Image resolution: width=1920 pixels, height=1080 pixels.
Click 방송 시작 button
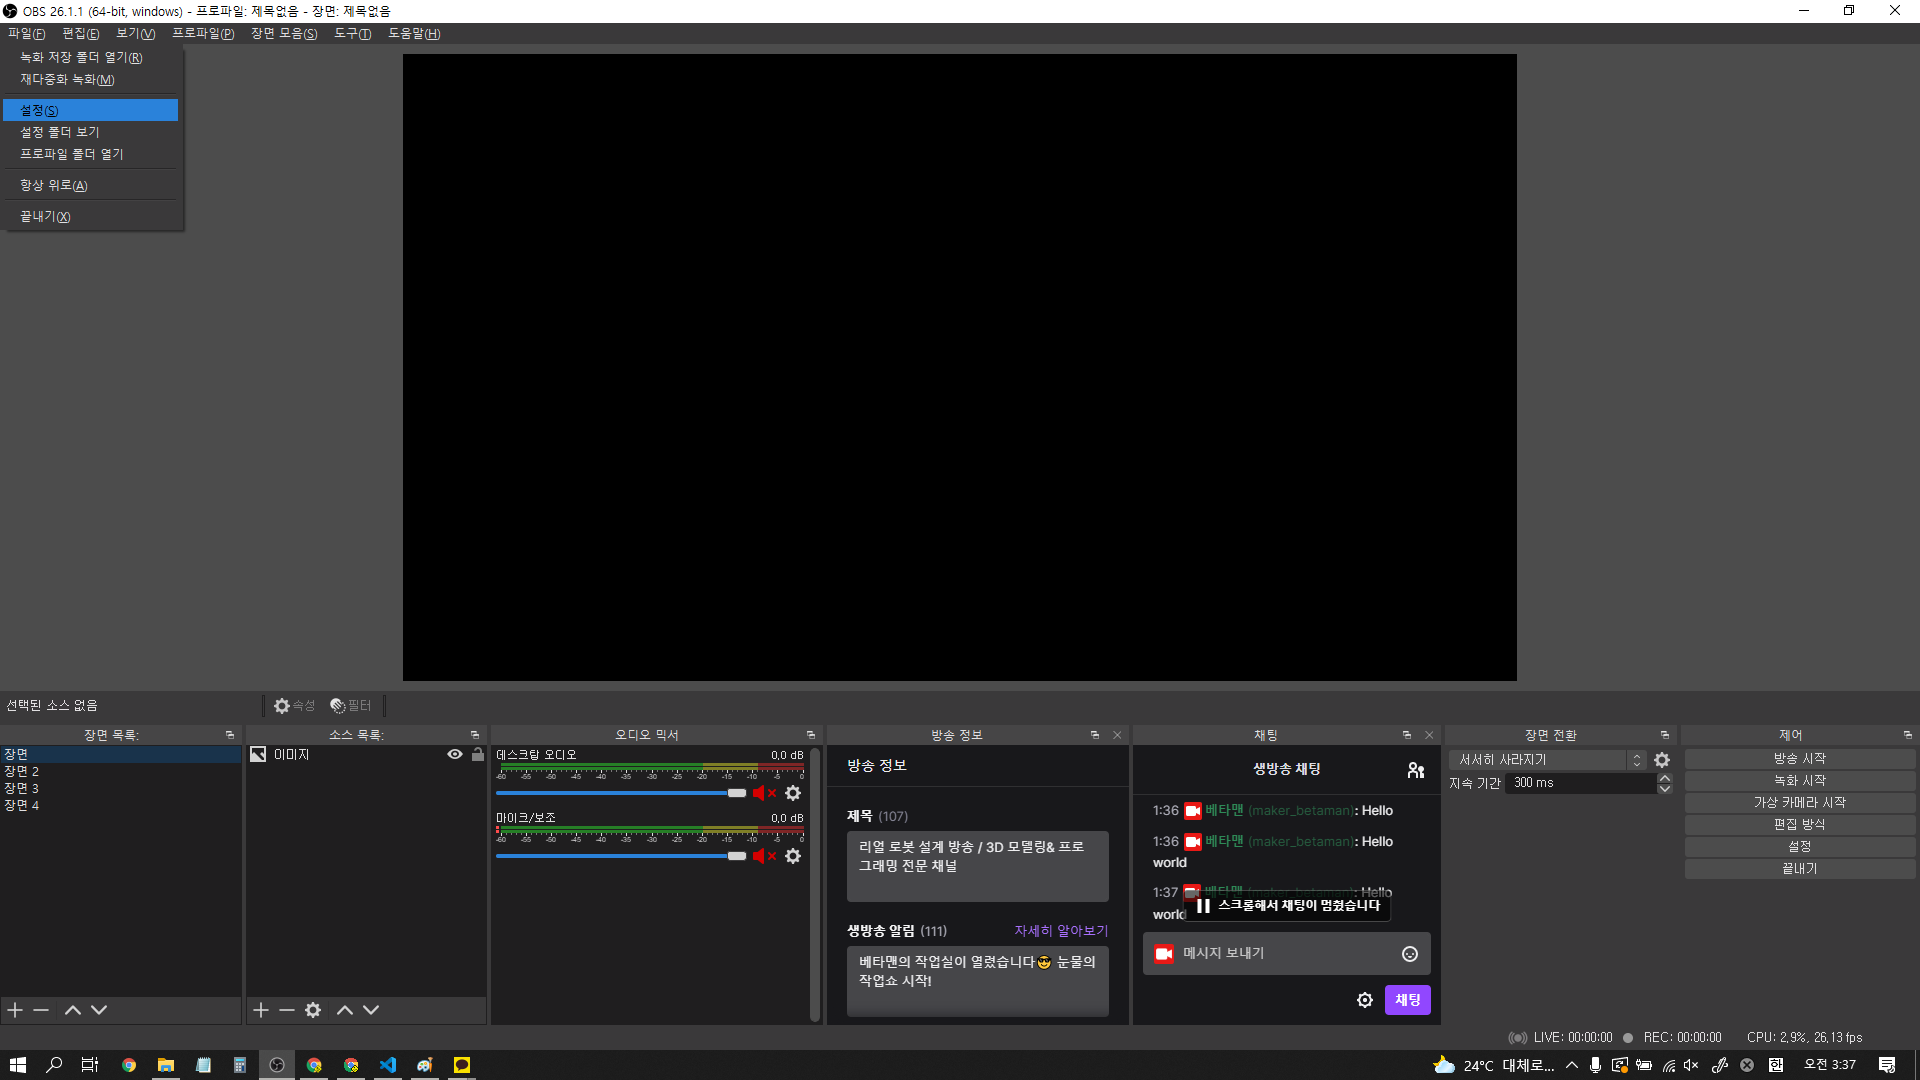pos(1799,759)
